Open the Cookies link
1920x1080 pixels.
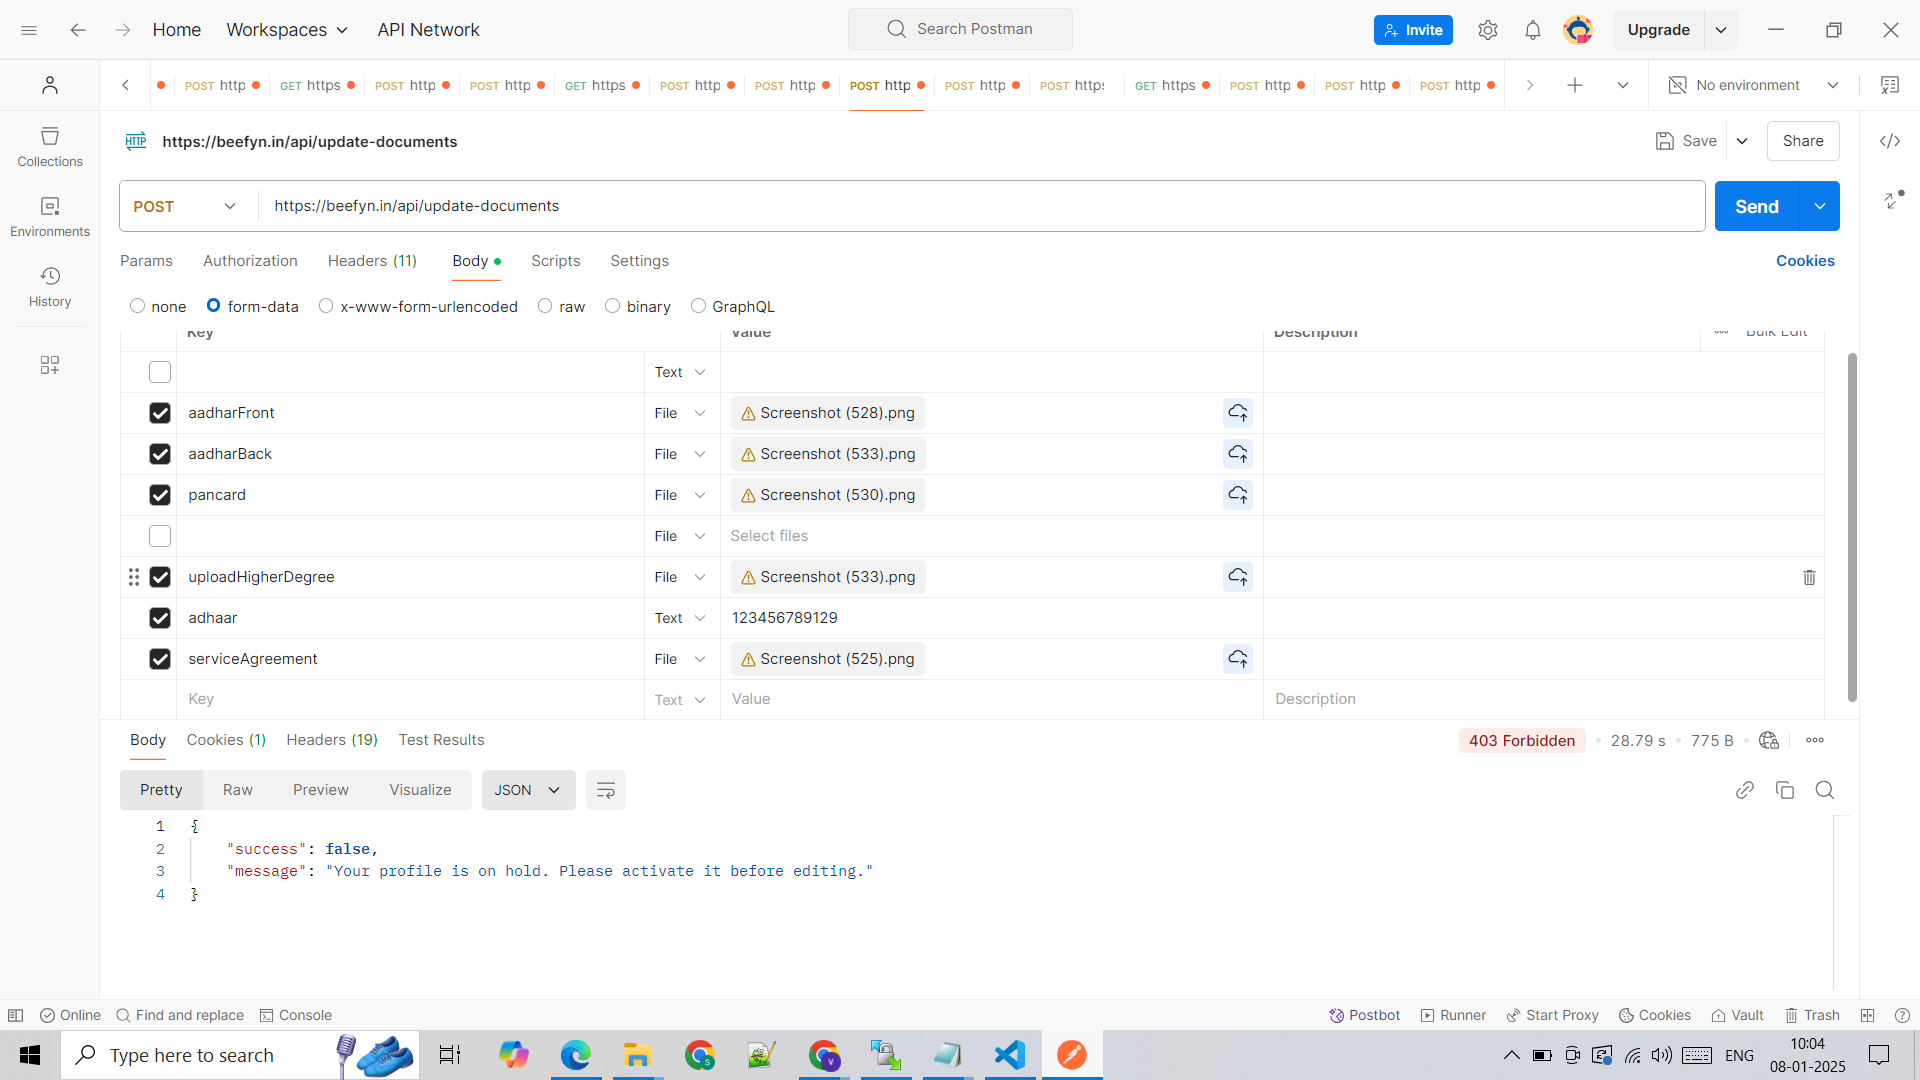click(1805, 261)
